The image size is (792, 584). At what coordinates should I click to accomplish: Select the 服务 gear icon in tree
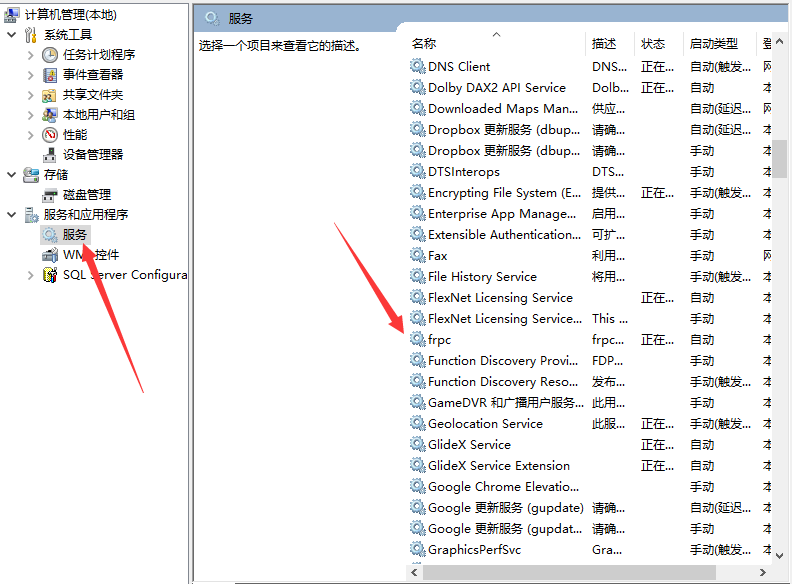click(x=50, y=235)
